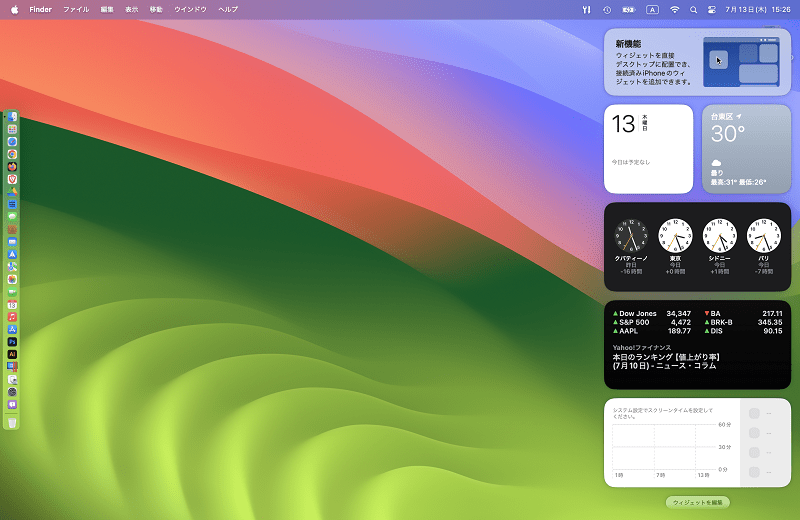This screenshot has height=520, width=800.
Task: Open the App Store Dock icon
Action: pyautogui.click(x=12, y=330)
